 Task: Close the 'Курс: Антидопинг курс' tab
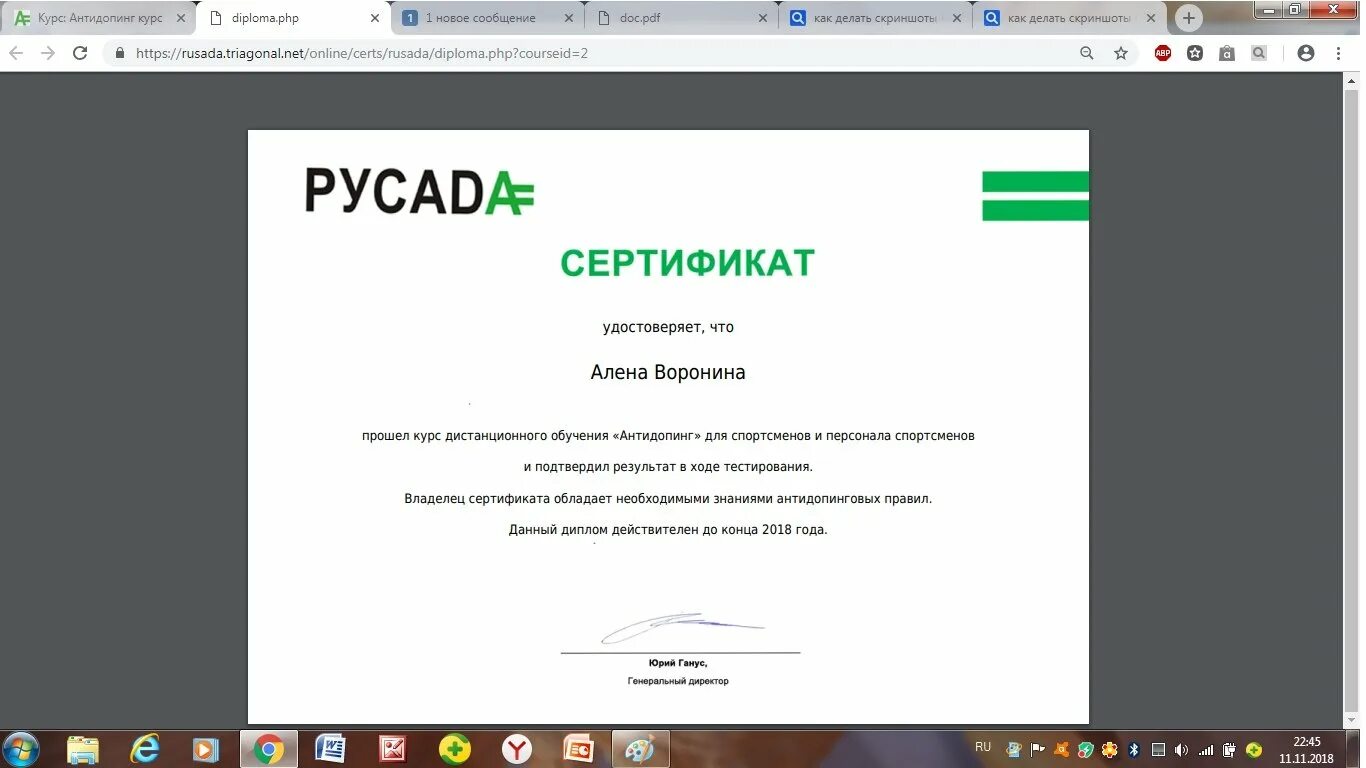pyautogui.click(x=181, y=18)
